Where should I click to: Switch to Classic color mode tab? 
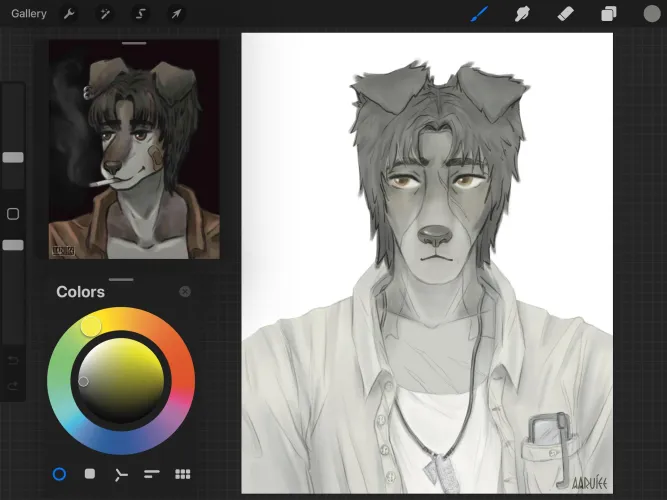point(90,474)
